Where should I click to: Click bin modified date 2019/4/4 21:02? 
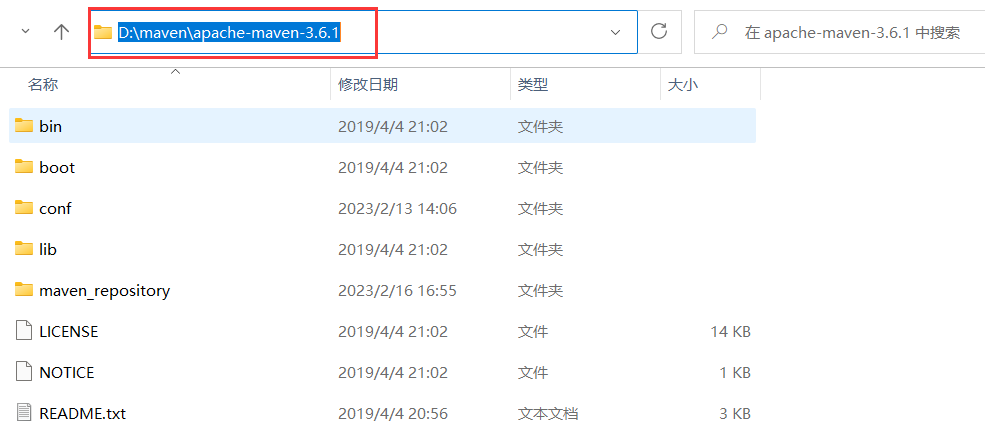pos(393,126)
